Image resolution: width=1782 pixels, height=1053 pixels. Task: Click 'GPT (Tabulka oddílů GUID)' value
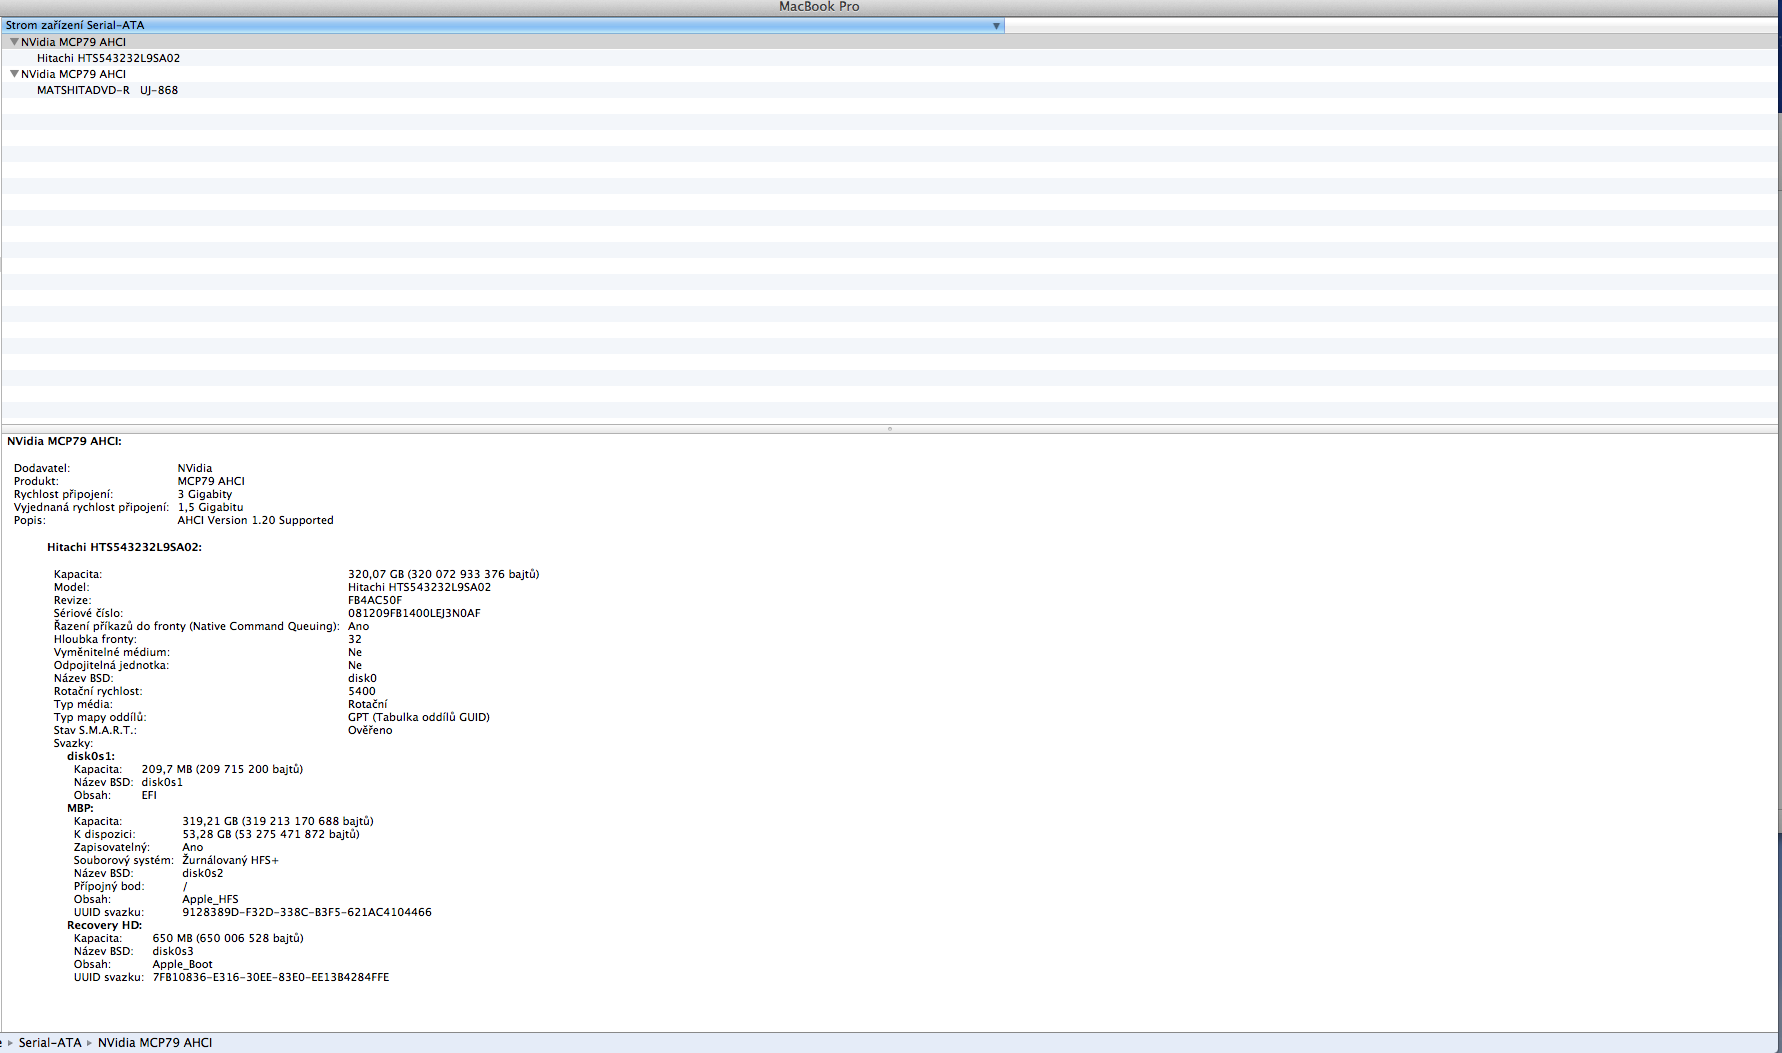point(419,717)
